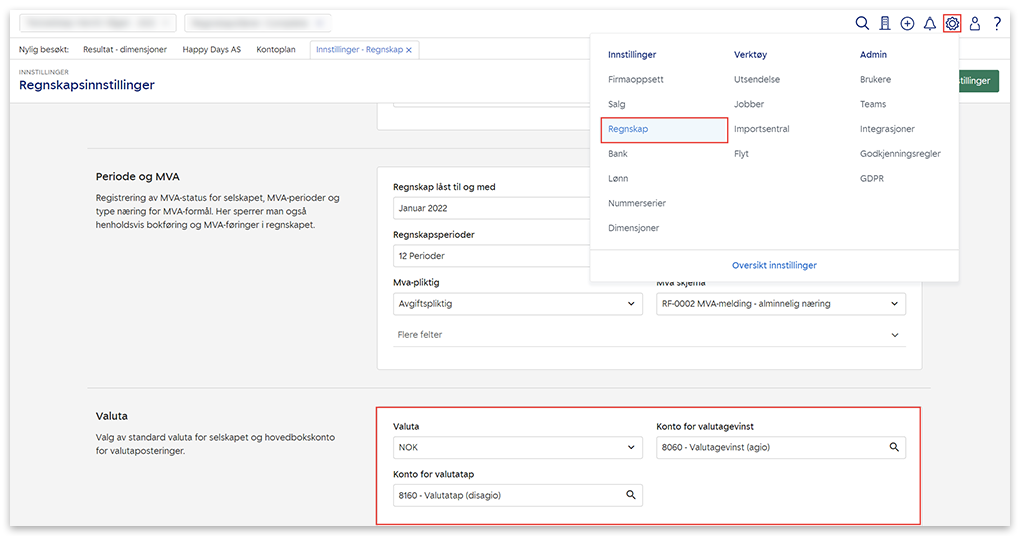Open Godkjenningsregler under Admin
This screenshot has height=536, width=1020.
(x=900, y=154)
